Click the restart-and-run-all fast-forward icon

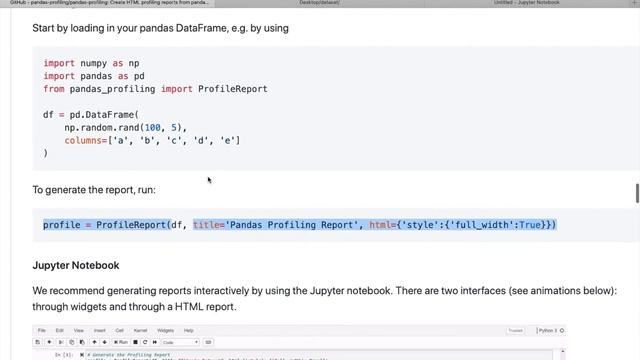155,342
